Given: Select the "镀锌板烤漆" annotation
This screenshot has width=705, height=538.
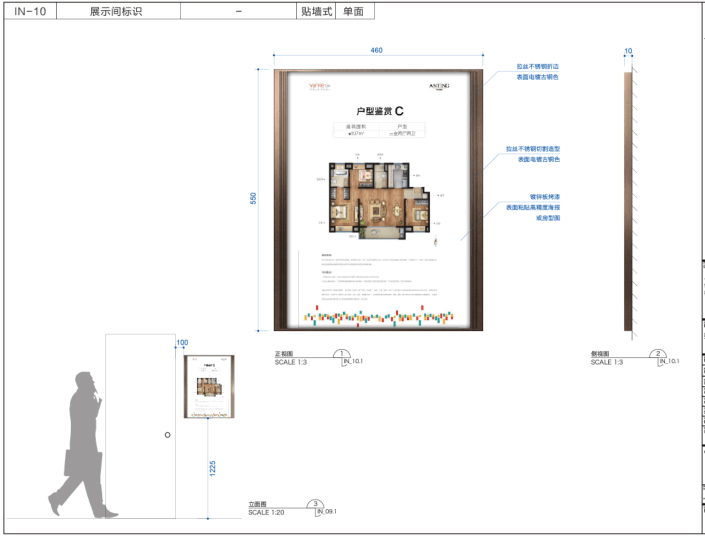Looking at the screenshot, I should 544,197.
